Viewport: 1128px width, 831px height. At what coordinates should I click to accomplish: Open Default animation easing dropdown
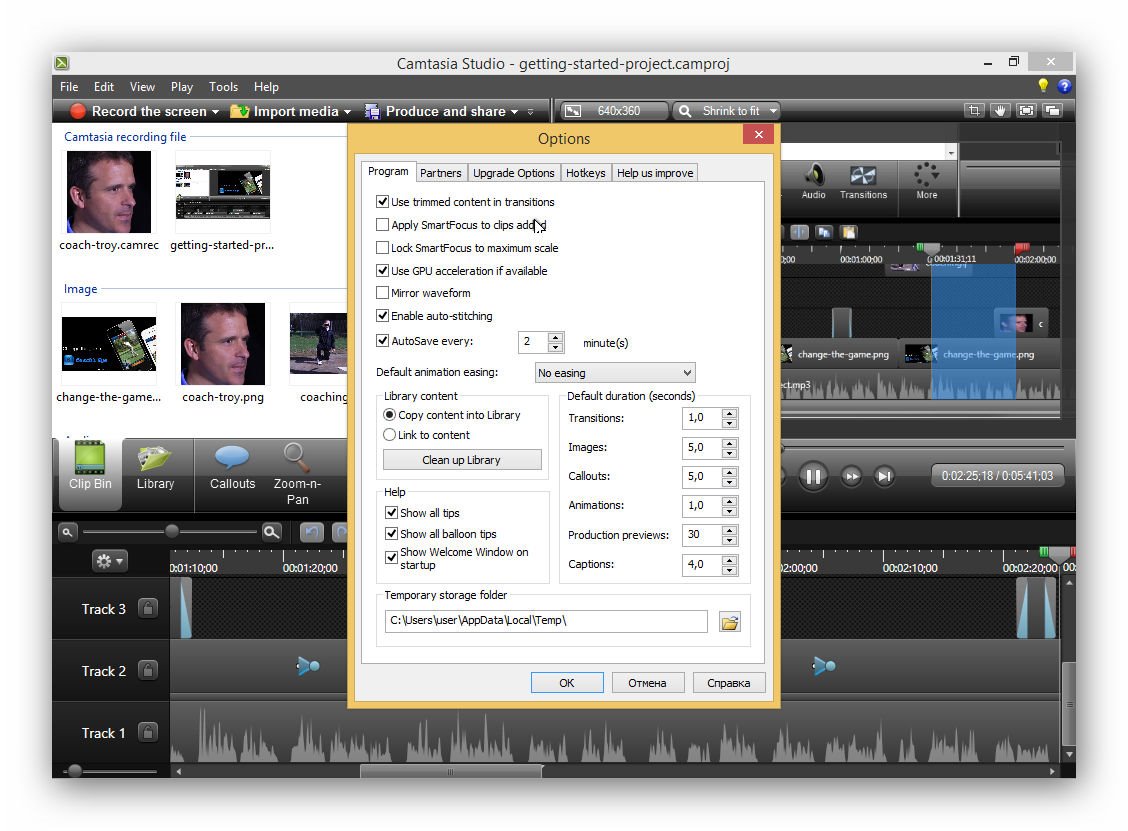(615, 373)
